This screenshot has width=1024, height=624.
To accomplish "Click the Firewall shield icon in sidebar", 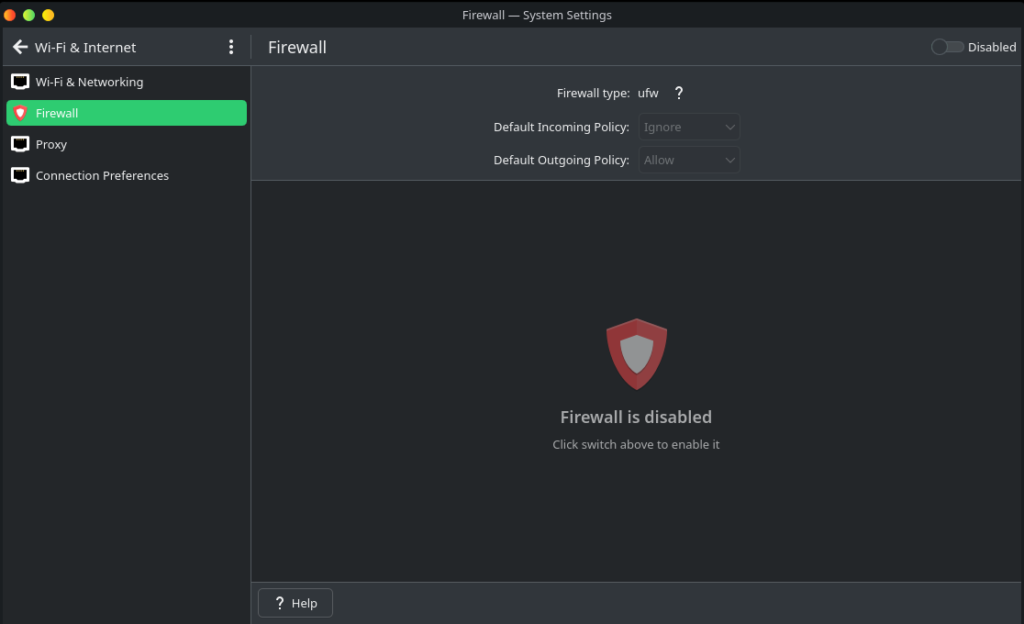I will 20,113.
